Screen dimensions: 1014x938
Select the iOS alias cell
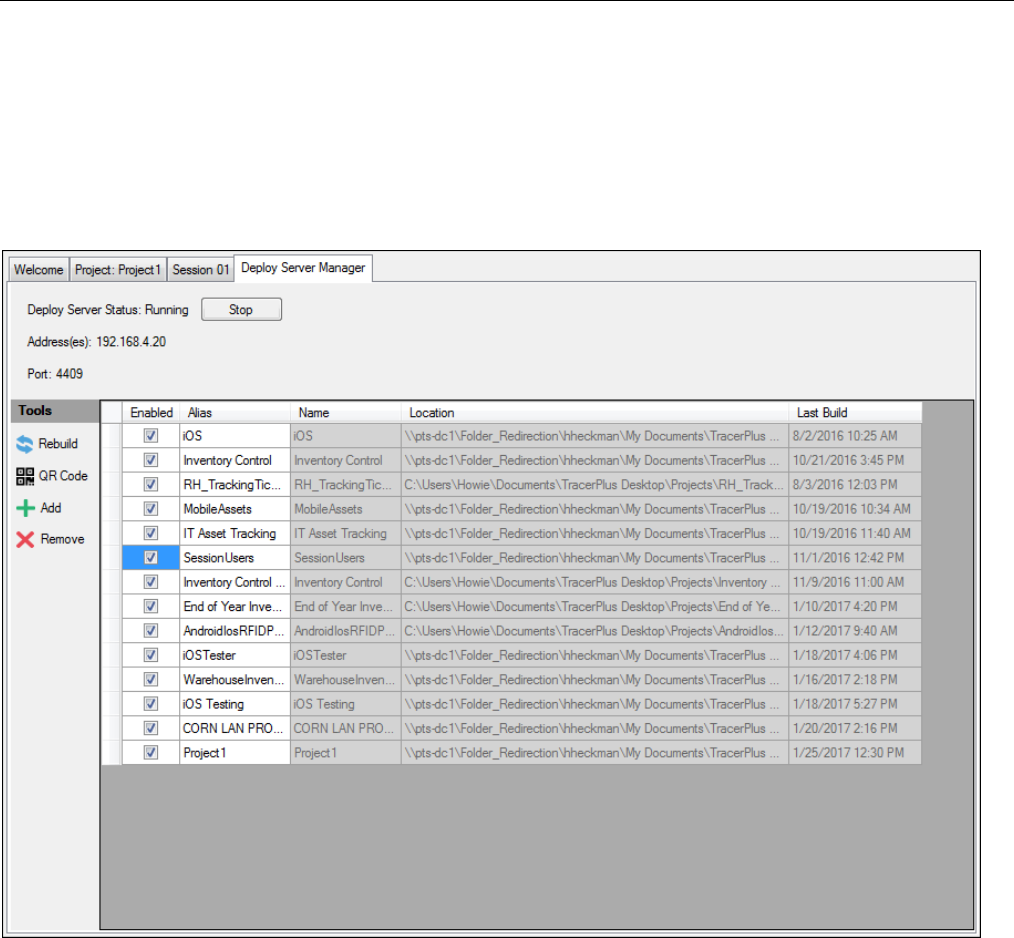click(235, 436)
